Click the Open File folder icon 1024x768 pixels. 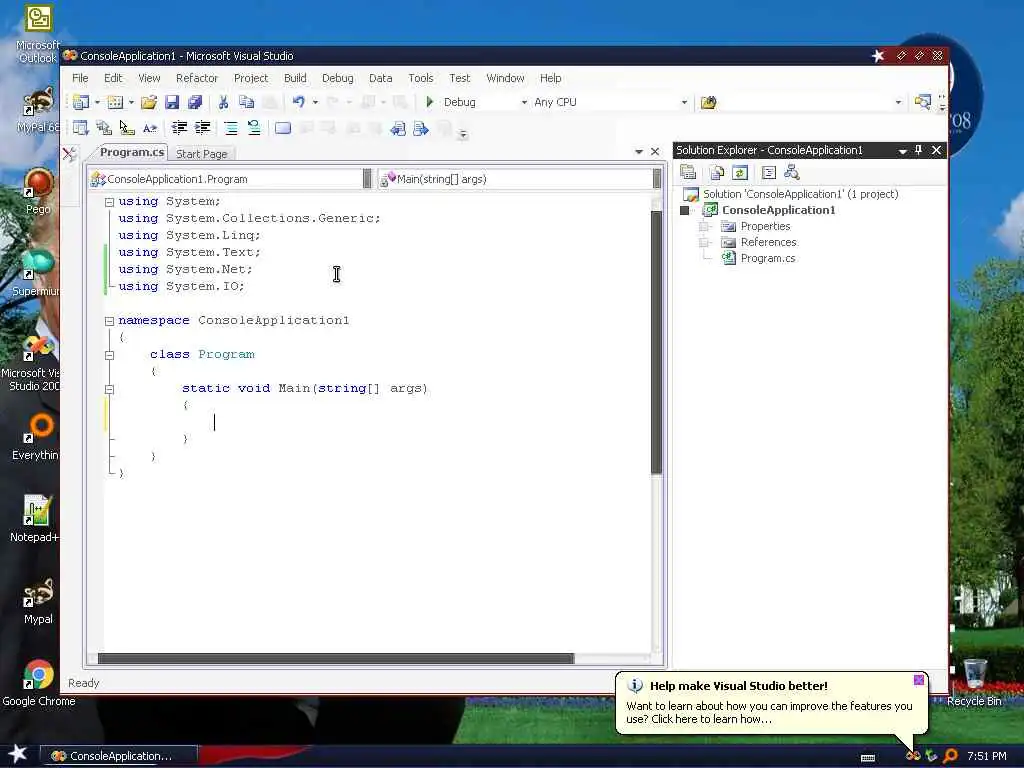149,102
